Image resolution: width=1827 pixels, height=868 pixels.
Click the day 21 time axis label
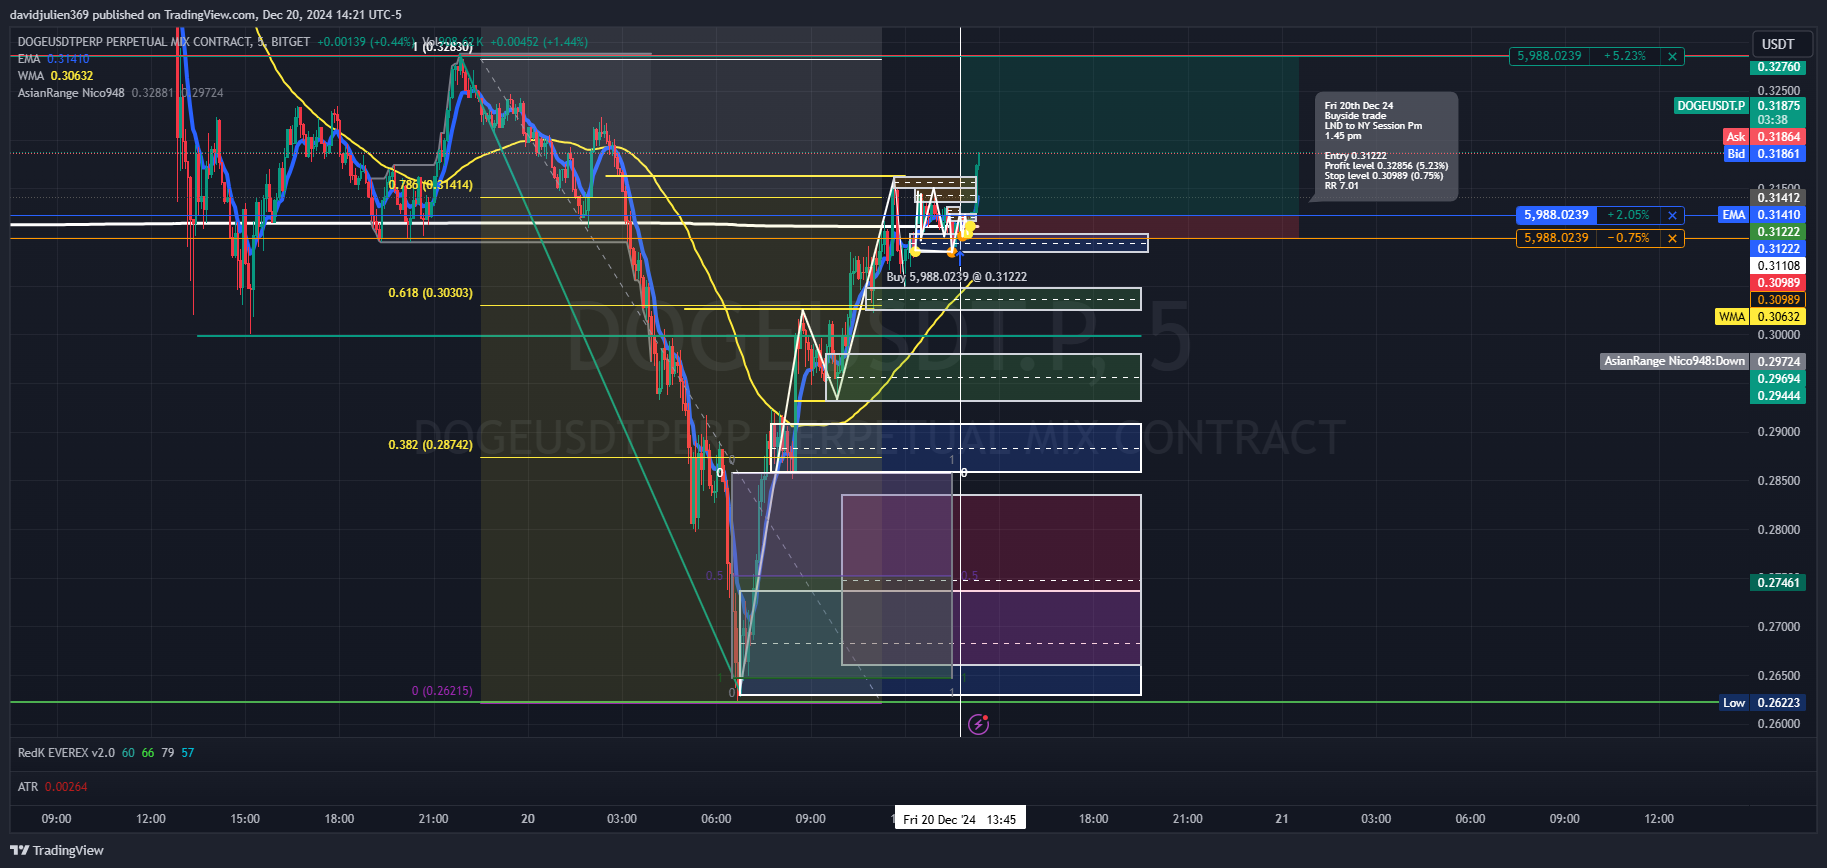point(1282,819)
